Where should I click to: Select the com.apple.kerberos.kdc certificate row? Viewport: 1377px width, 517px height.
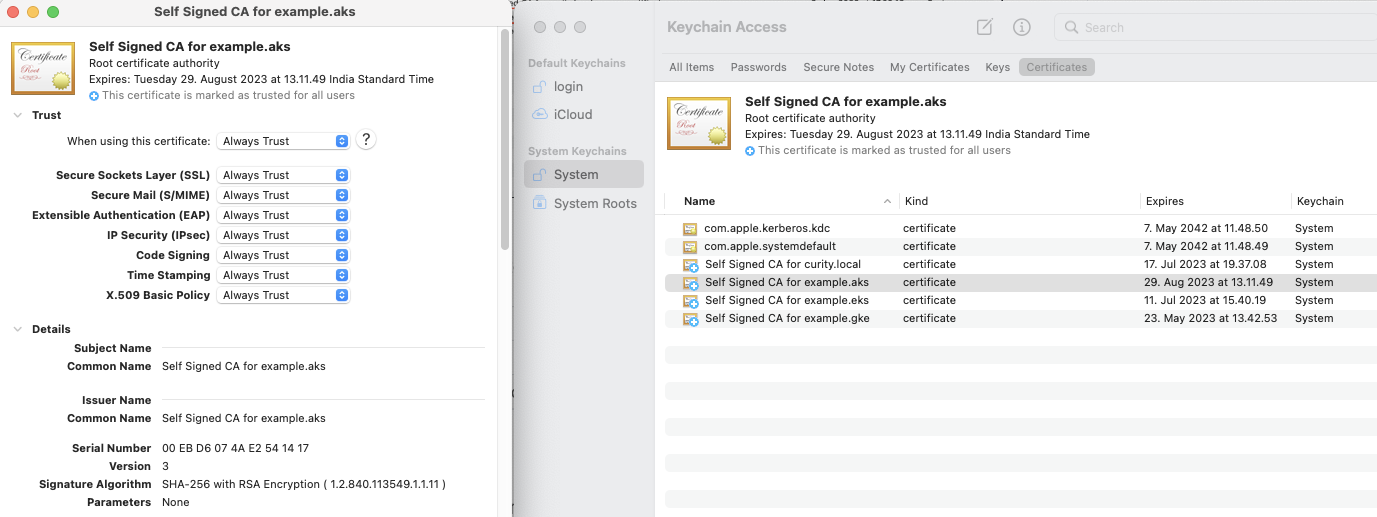coord(1021,229)
